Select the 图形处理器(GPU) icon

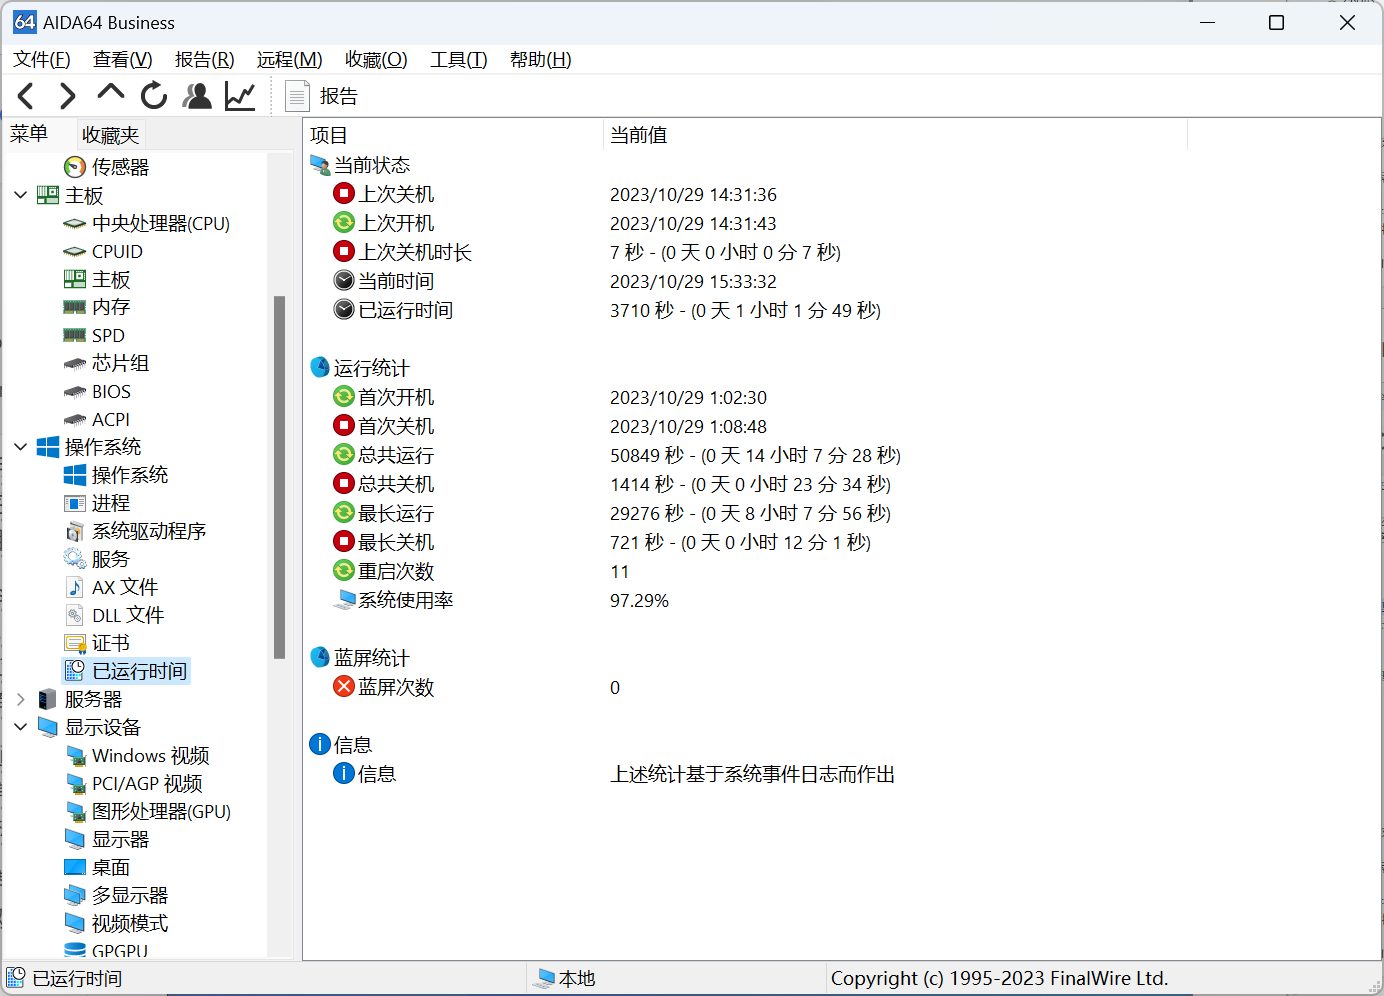(x=75, y=811)
